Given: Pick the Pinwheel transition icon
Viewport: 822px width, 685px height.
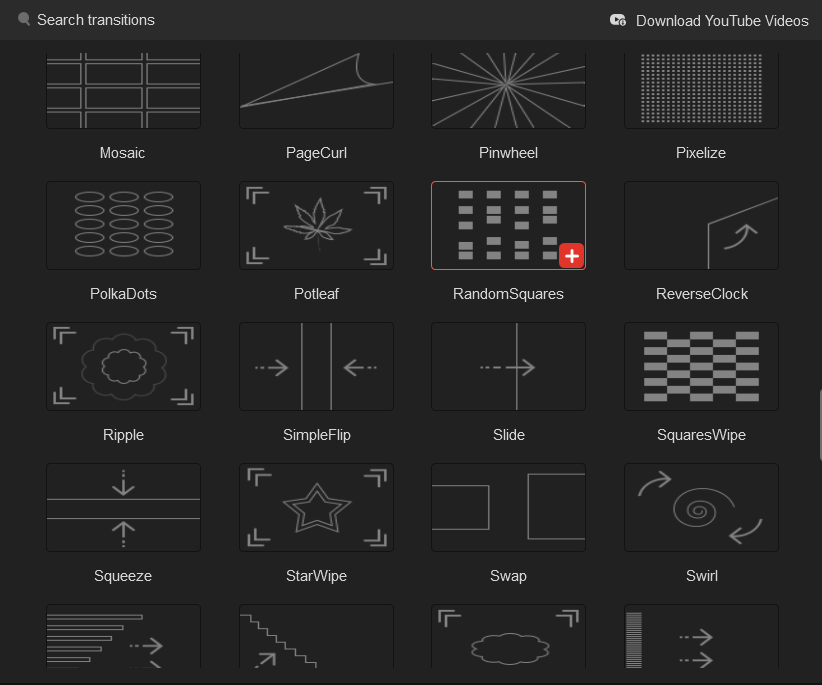Looking at the screenshot, I should [x=508, y=90].
